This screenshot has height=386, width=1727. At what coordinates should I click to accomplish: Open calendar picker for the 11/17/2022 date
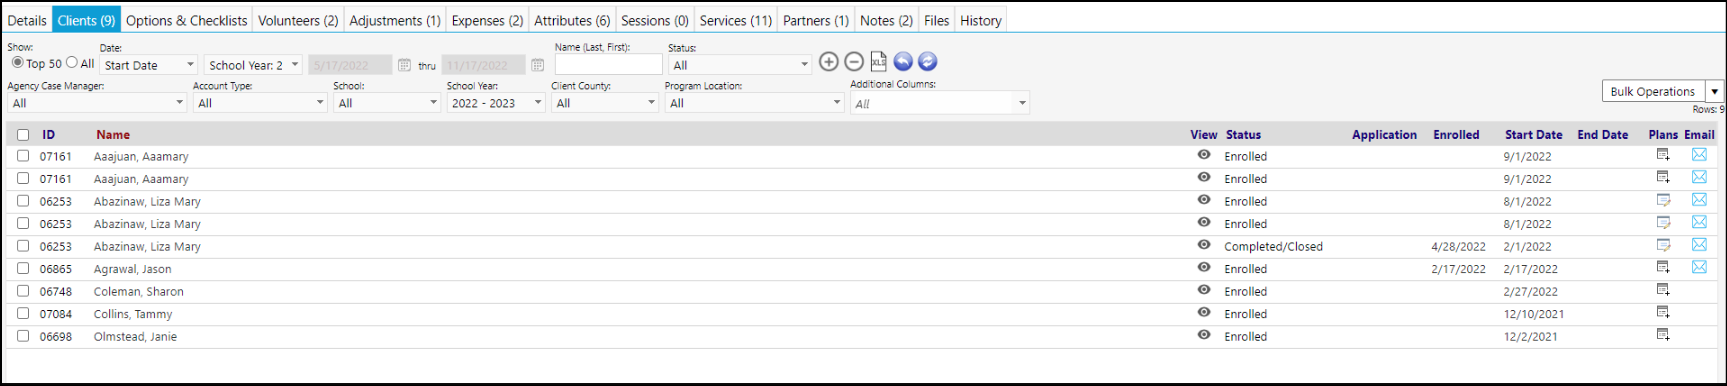[x=537, y=65]
